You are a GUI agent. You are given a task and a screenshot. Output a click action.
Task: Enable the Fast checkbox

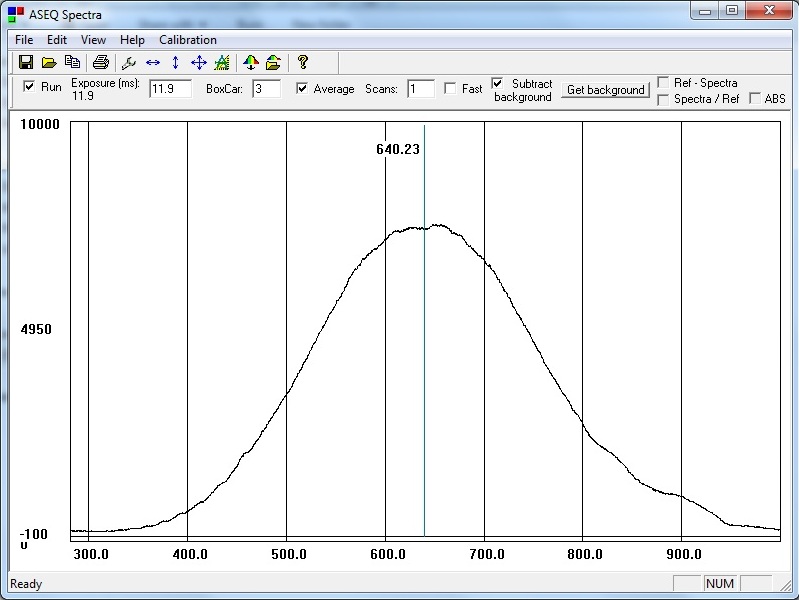tap(450, 89)
